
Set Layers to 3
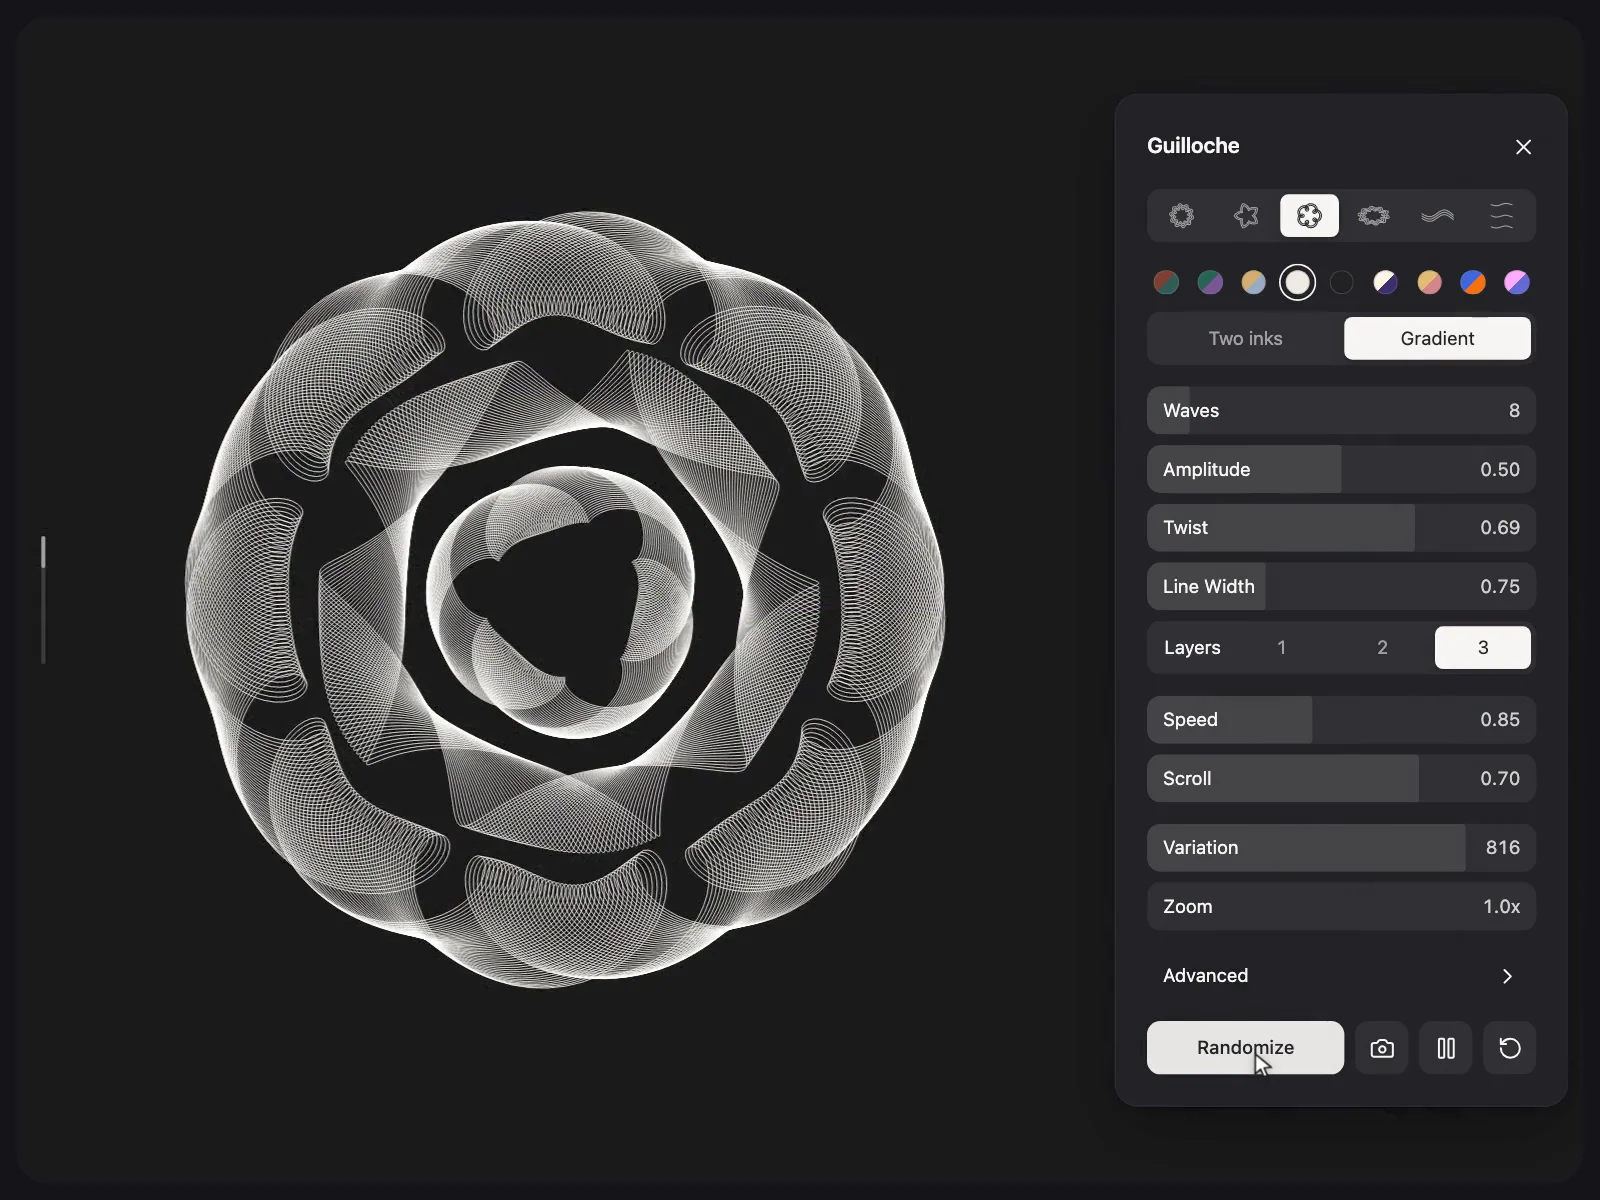(1483, 648)
